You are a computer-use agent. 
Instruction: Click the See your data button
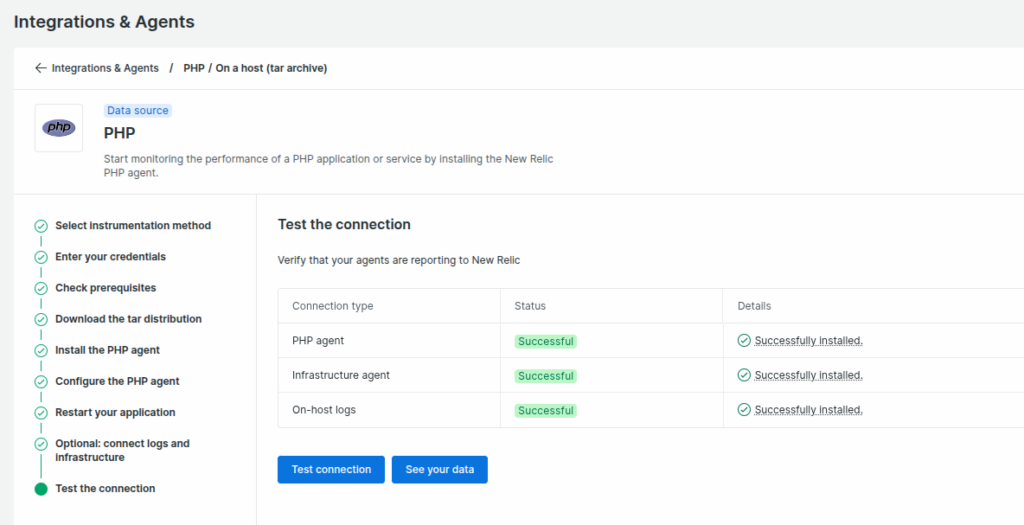coord(440,469)
